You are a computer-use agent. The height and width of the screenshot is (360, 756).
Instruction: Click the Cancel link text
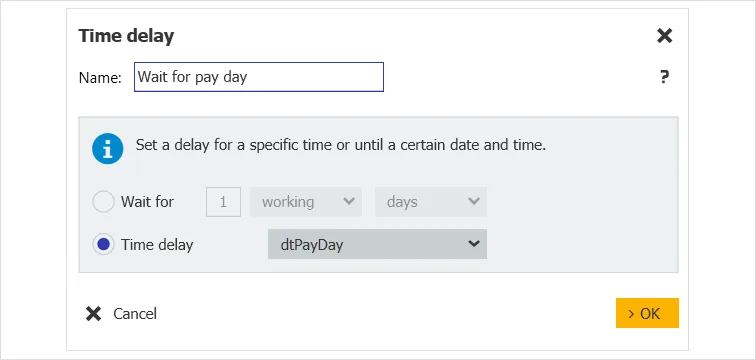coord(135,314)
